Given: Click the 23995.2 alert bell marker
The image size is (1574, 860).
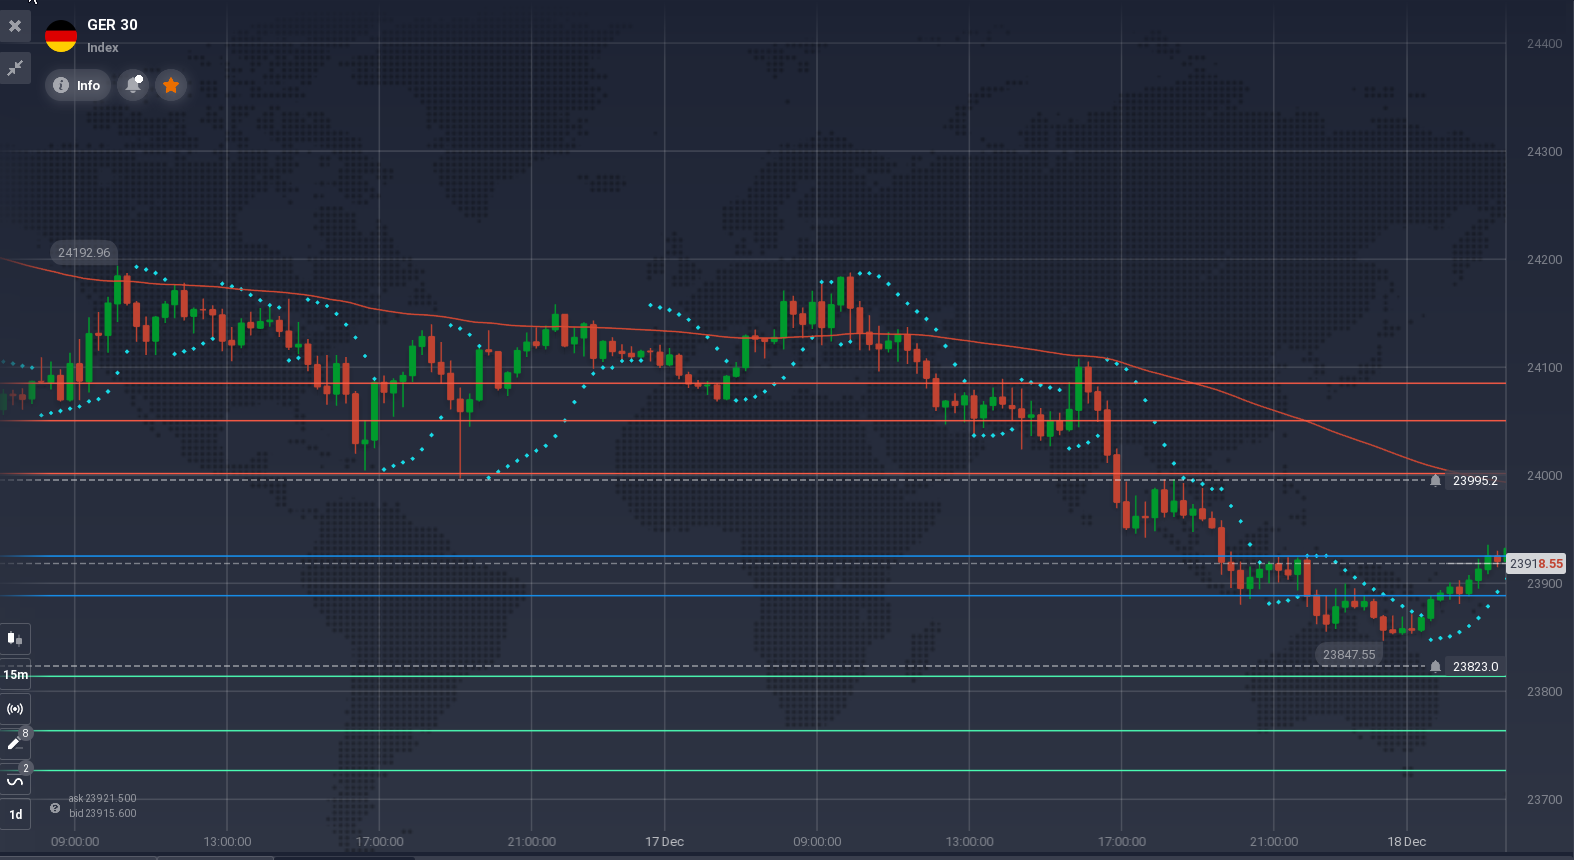Looking at the screenshot, I should [1436, 481].
